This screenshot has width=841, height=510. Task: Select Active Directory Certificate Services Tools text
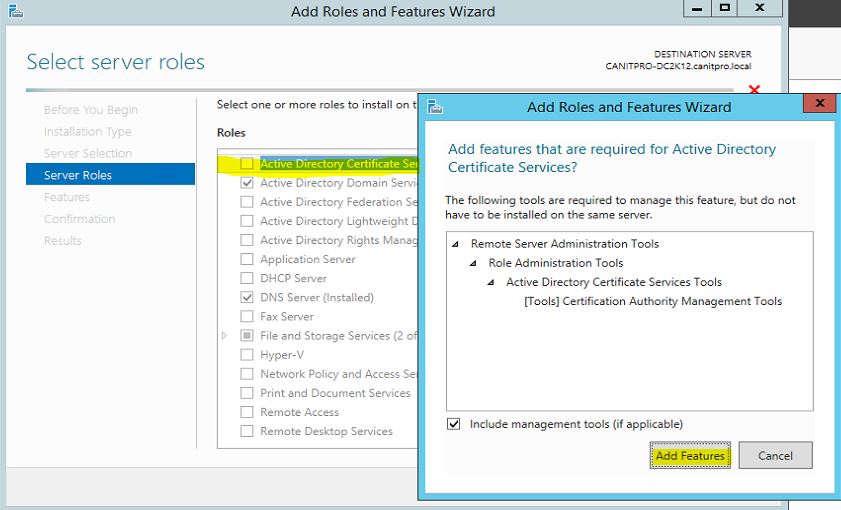(614, 282)
